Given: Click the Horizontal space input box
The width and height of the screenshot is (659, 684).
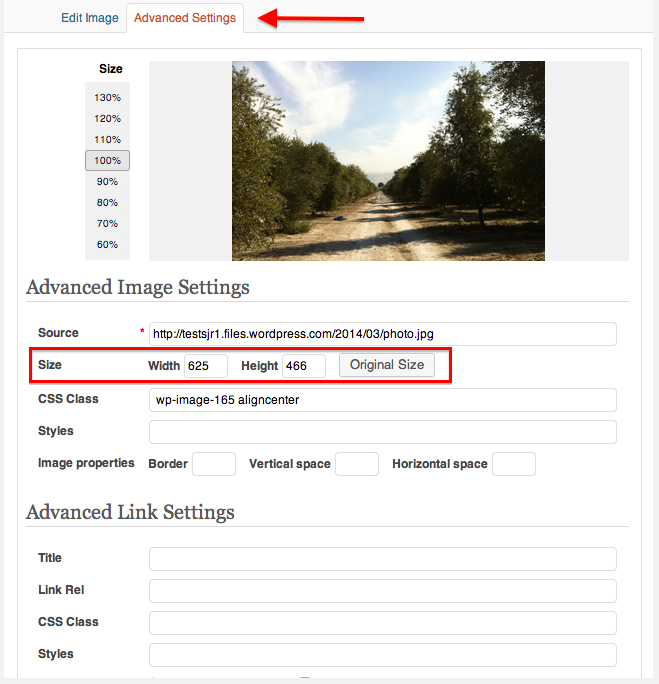Looking at the screenshot, I should (x=514, y=464).
